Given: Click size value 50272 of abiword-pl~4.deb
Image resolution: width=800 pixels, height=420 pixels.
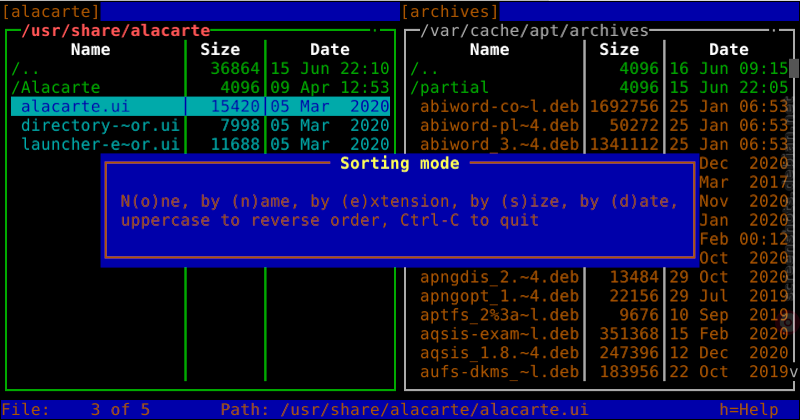Looking at the screenshot, I should [634, 125].
